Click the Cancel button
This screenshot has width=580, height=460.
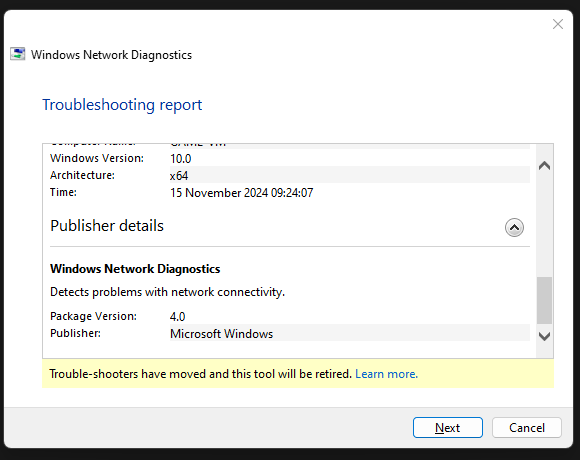(x=527, y=427)
